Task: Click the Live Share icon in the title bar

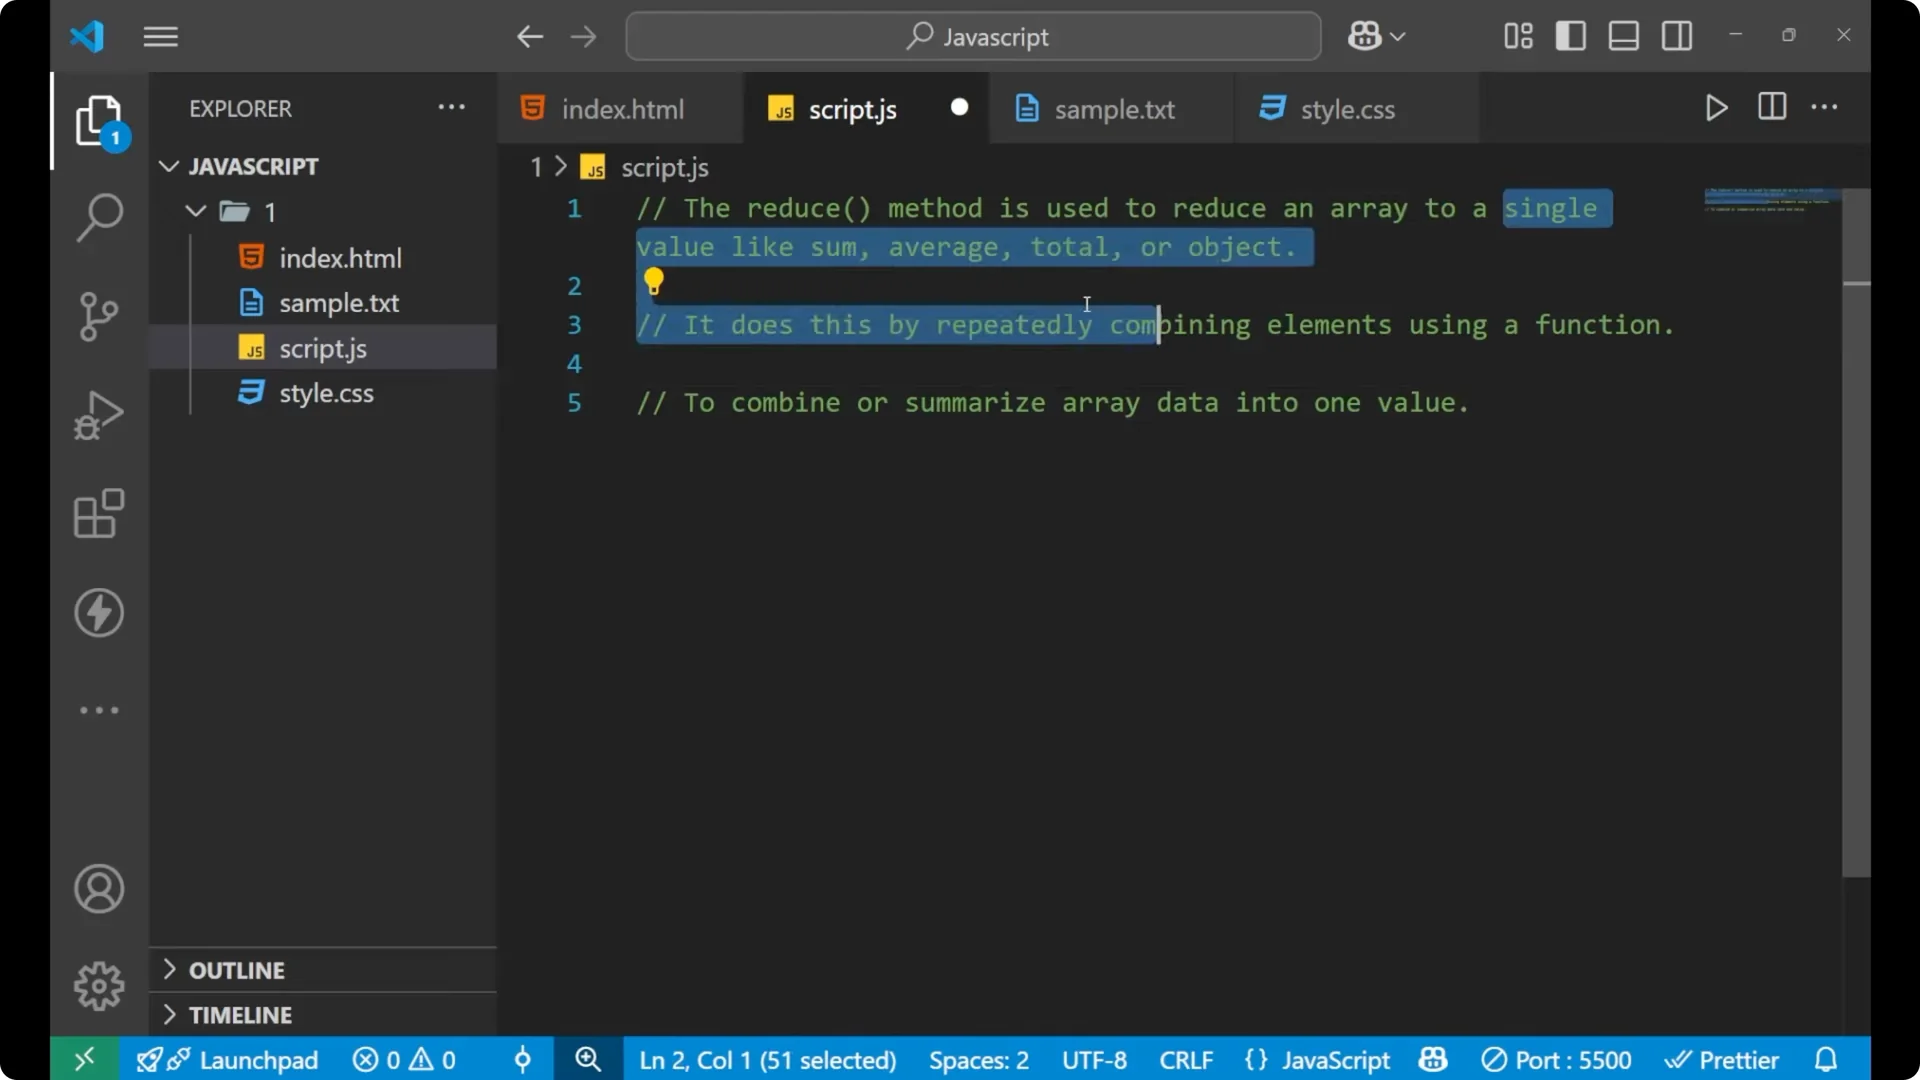Action: [1366, 35]
